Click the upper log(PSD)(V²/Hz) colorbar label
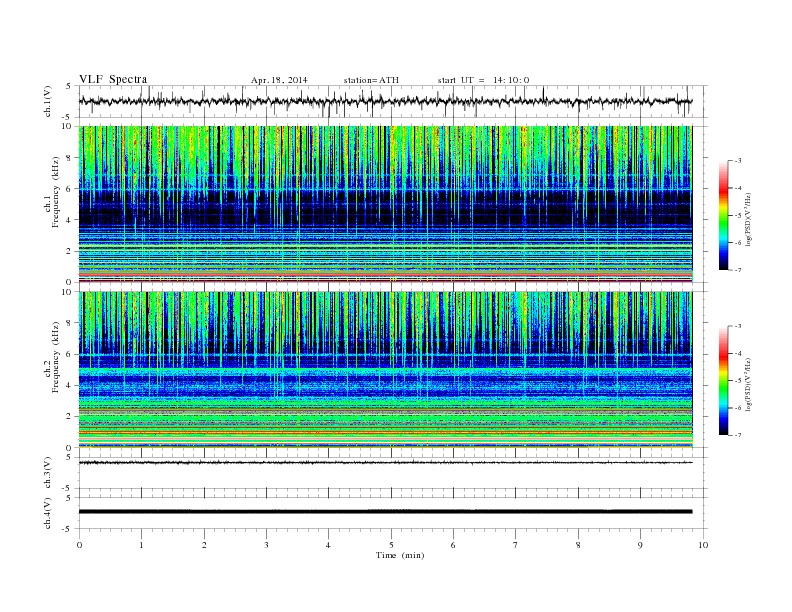Image resolution: width=792 pixels, height=612 pixels. coord(748,219)
